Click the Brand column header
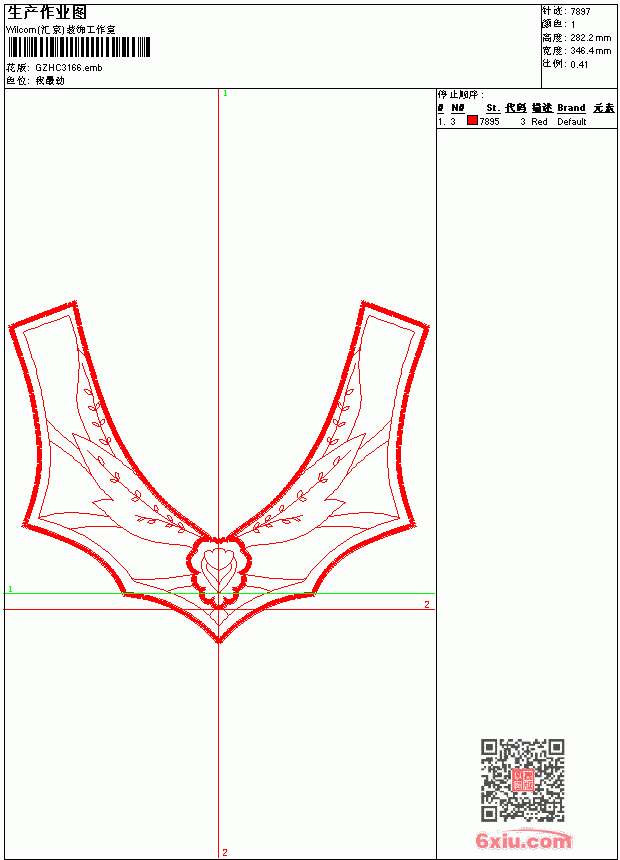The height and width of the screenshot is (860, 620). 571,108
